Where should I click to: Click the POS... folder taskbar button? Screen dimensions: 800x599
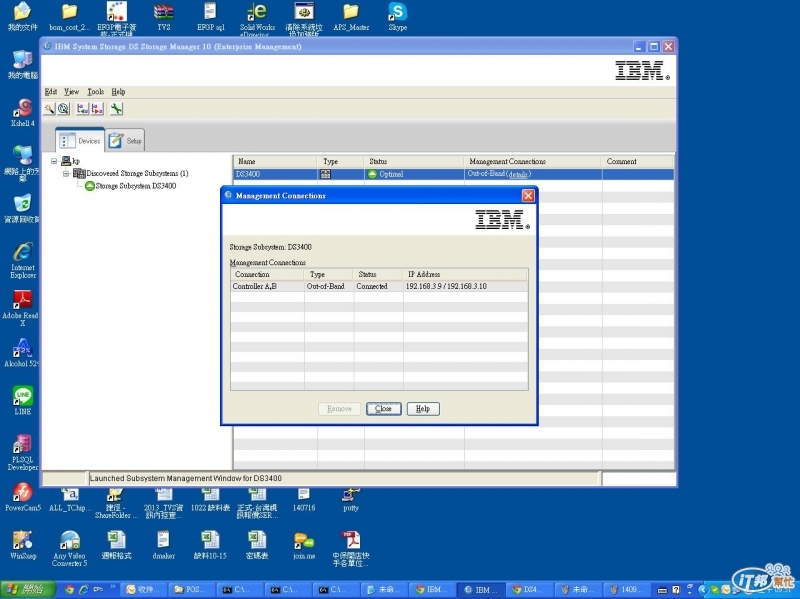[191, 590]
